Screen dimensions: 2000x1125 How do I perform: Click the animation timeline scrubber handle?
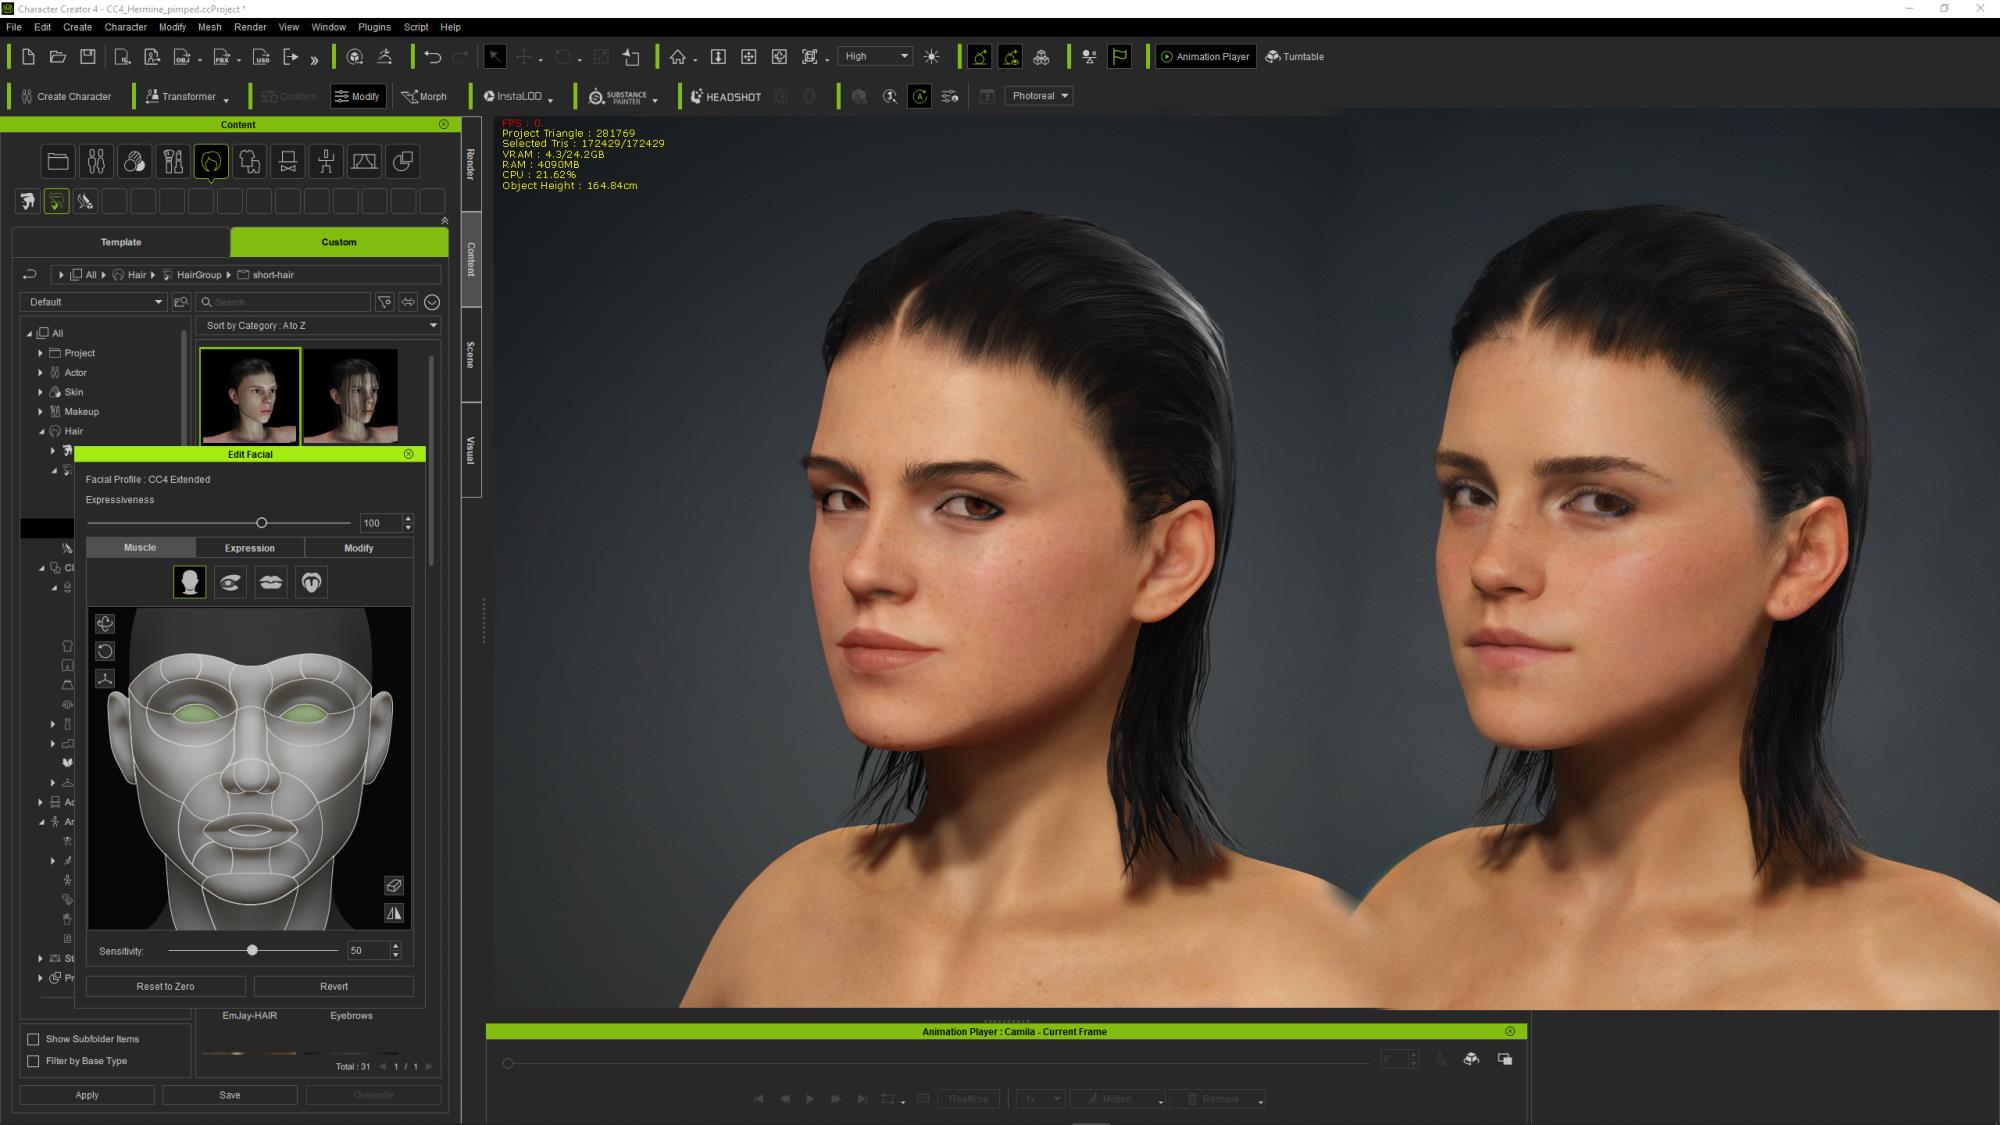coord(508,1063)
